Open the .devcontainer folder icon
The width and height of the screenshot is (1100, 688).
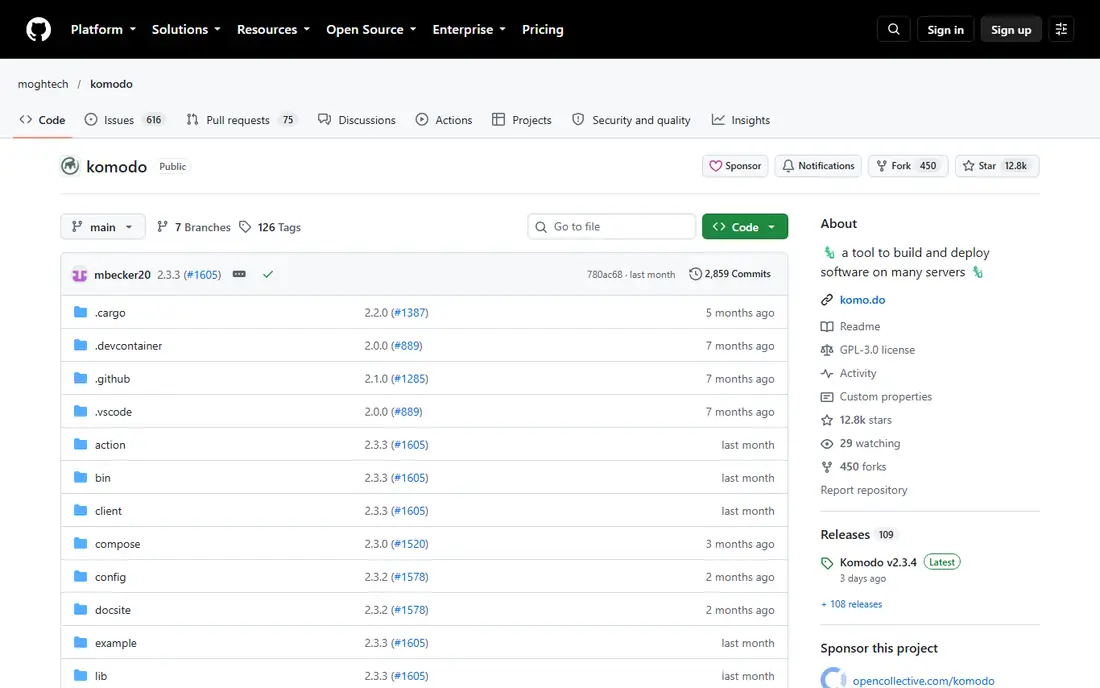click(x=81, y=345)
